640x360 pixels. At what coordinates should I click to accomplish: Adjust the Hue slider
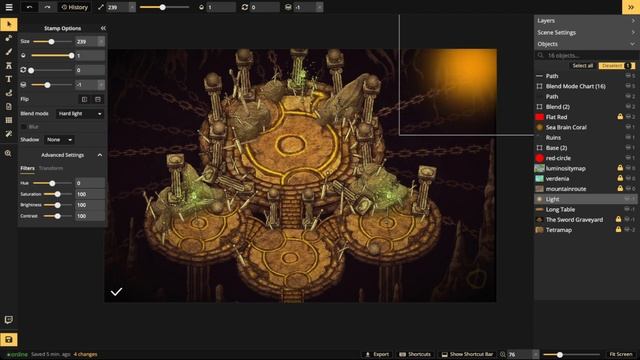[x=52, y=183]
